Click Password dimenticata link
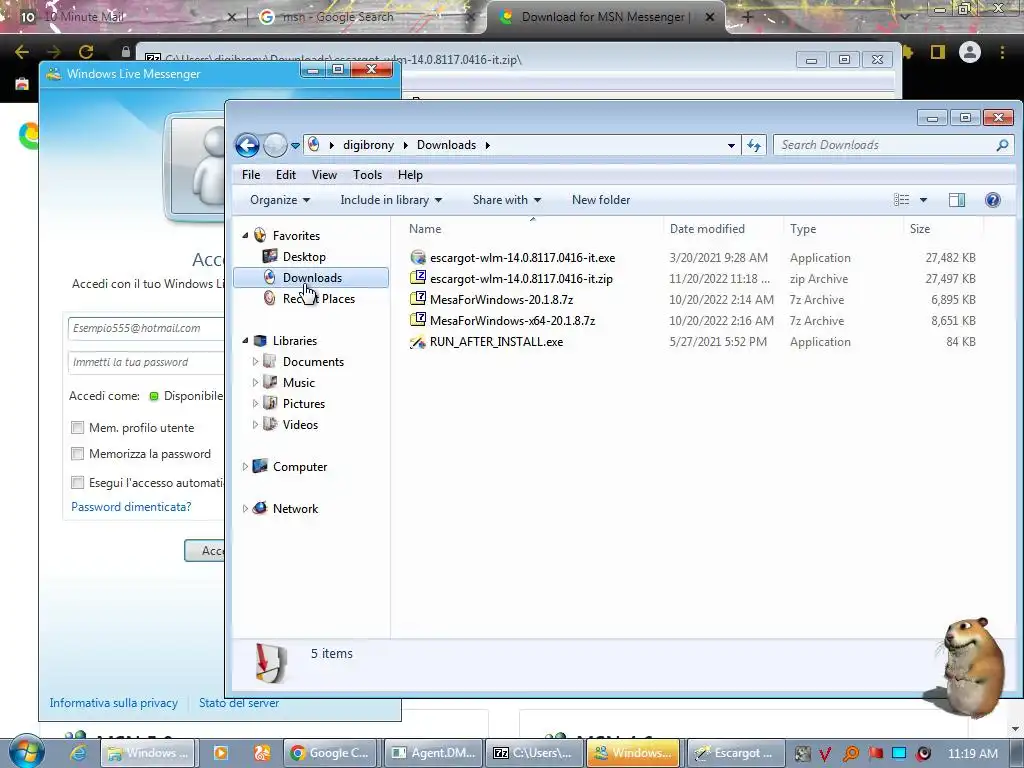The height and width of the screenshot is (768, 1024). (131, 507)
